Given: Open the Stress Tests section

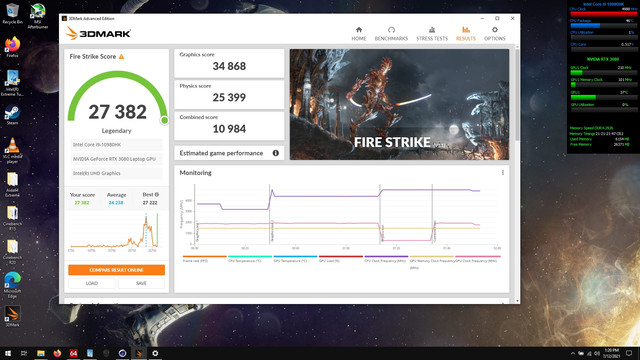Looking at the screenshot, I should pos(432,33).
